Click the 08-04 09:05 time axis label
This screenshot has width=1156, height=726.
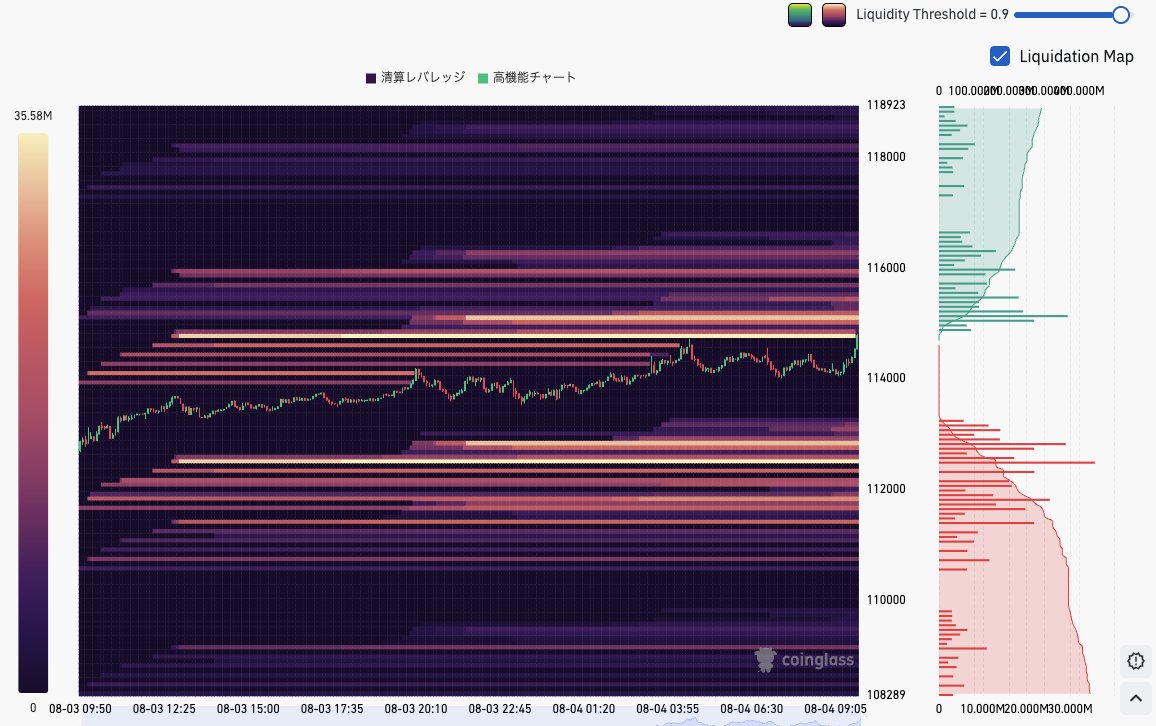835,709
